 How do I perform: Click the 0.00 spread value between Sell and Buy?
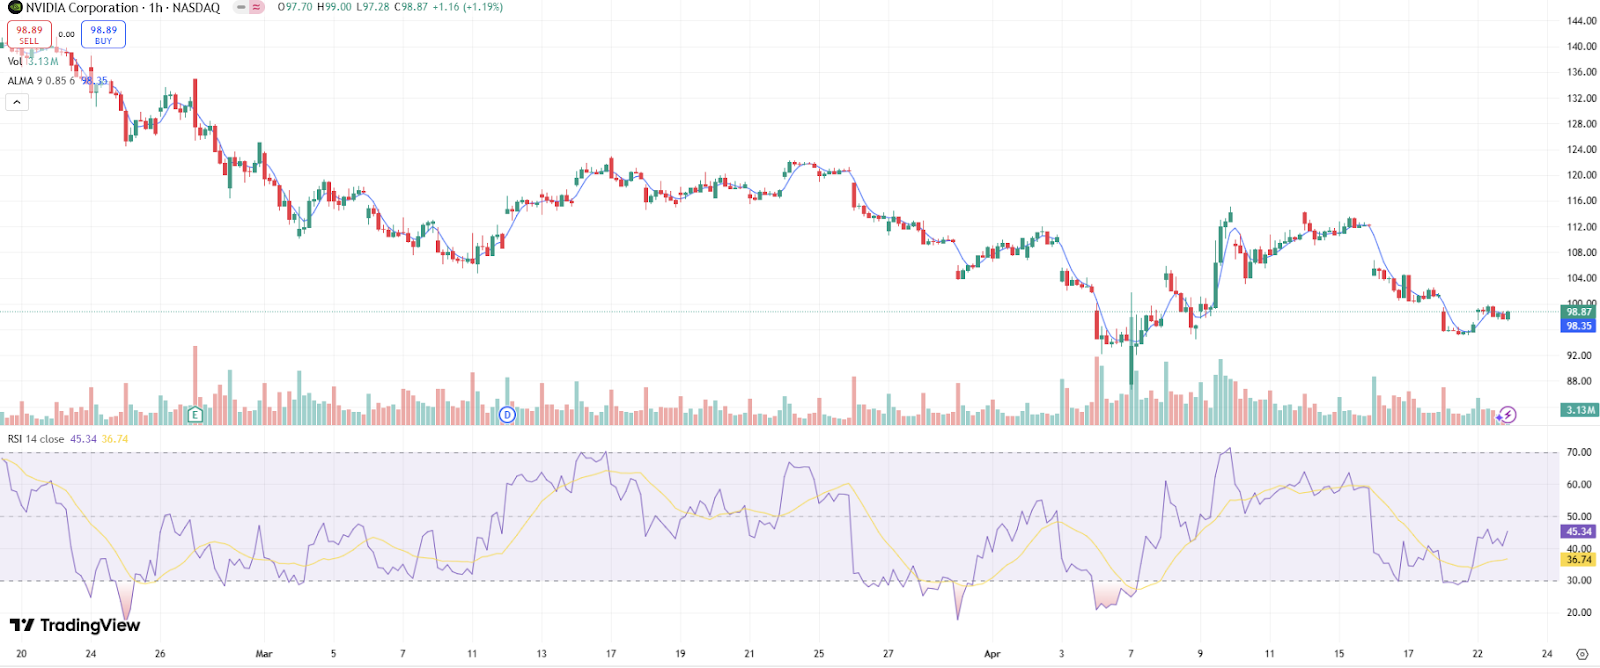click(x=67, y=35)
